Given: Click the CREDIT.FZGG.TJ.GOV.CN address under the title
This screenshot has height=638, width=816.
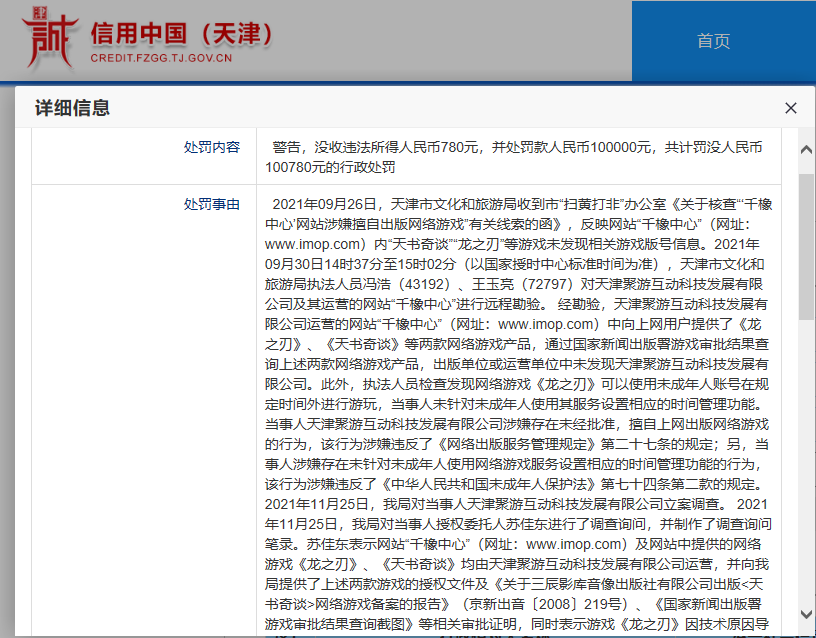Looking at the screenshot, I should tap(161, 58).
